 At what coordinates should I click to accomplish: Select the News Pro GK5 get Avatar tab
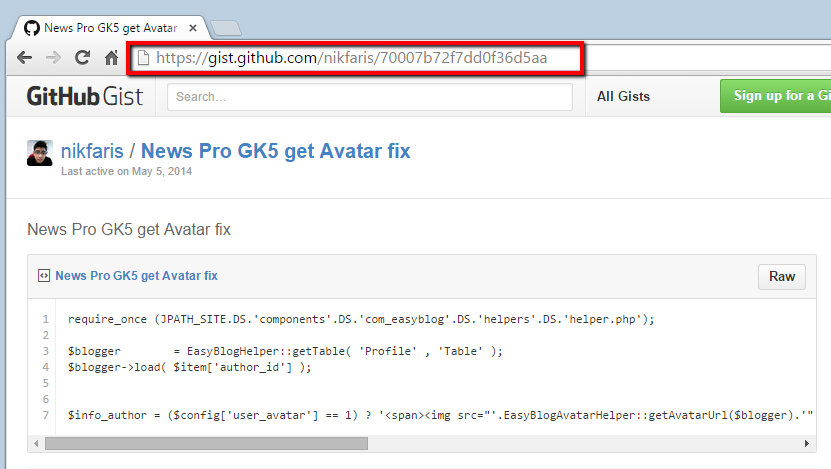(110, 28)
